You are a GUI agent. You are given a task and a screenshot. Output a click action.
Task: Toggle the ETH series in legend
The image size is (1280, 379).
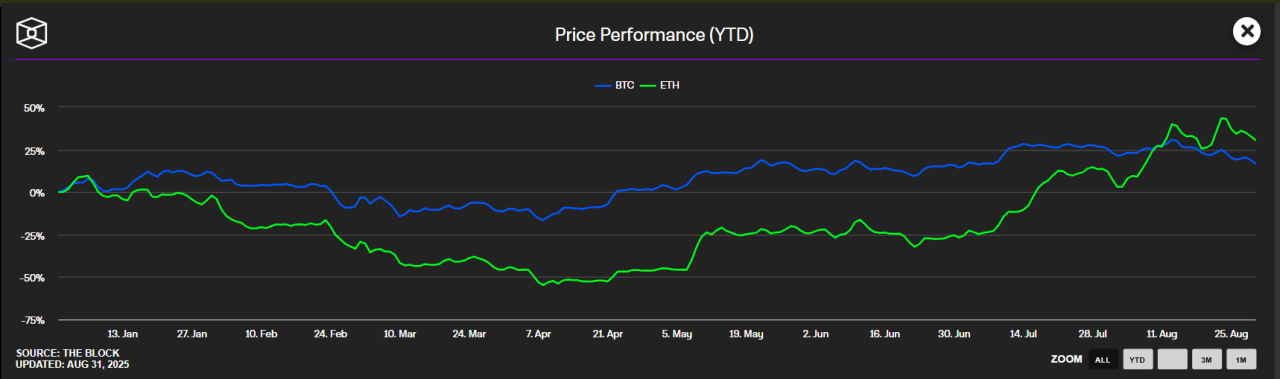click(x=660, y=86)
